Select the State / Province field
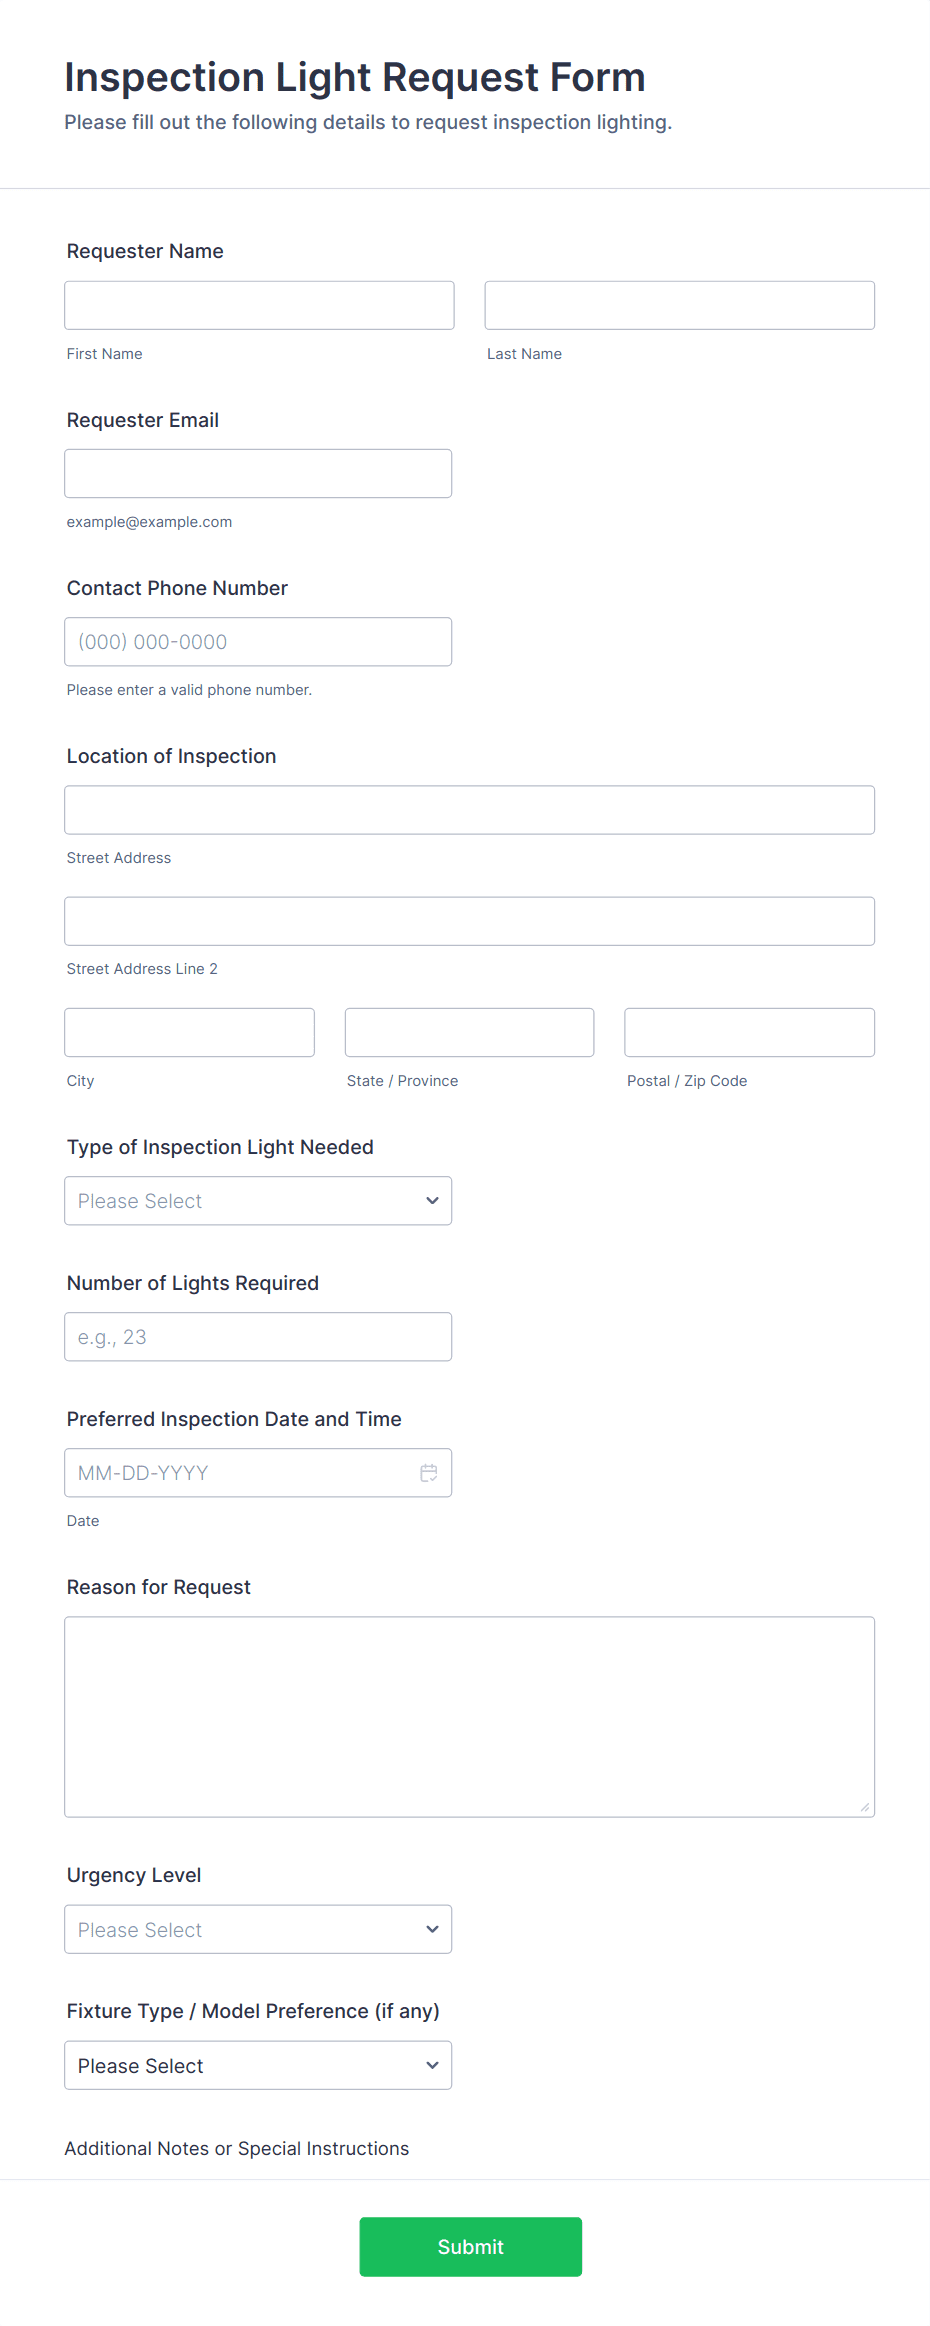930x2326 pixels. (x=469, y=1032)
